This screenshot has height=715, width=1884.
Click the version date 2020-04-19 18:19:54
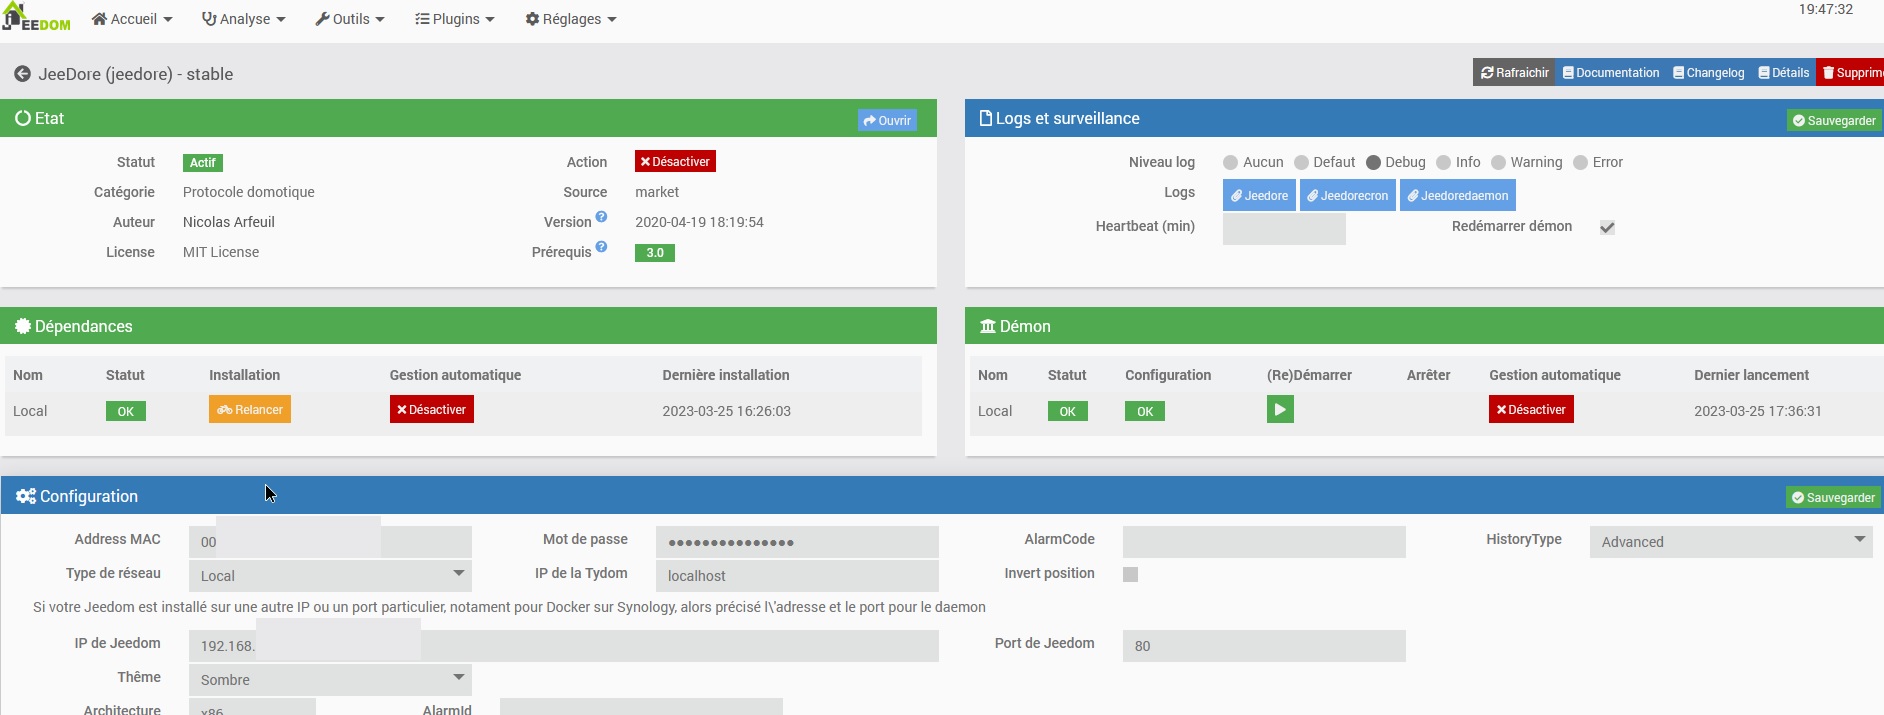699,222
